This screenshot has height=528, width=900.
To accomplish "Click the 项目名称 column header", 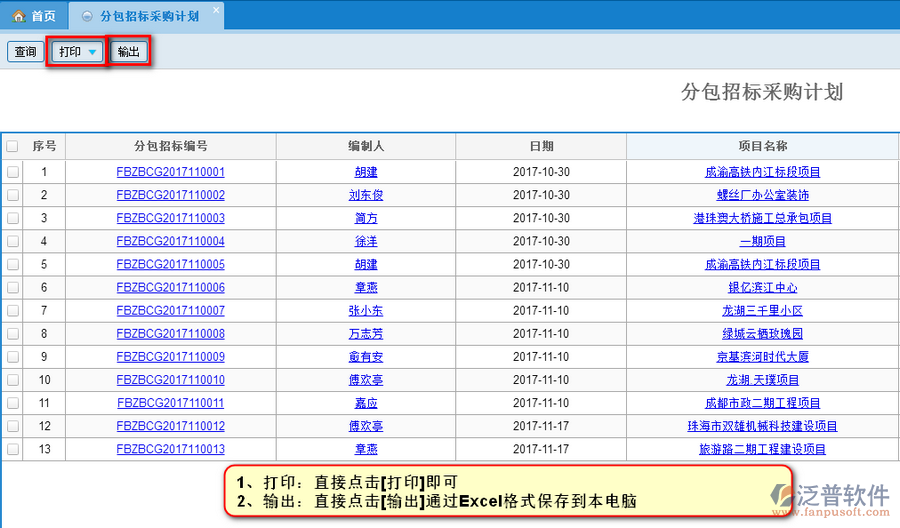I will [x=762, y=146].
